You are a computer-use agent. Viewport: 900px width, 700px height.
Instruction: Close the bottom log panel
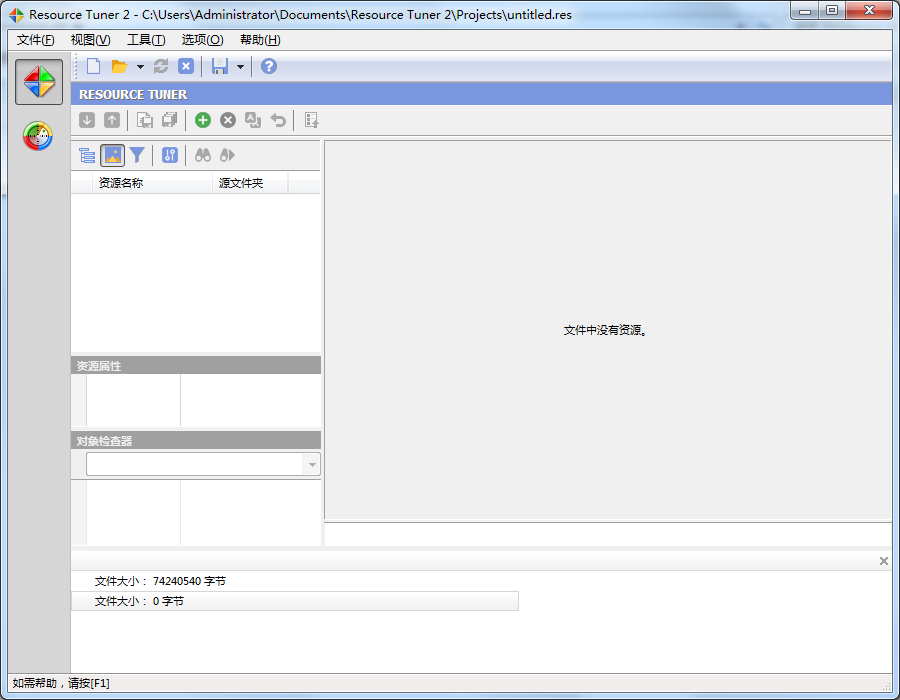pos(883,561)
